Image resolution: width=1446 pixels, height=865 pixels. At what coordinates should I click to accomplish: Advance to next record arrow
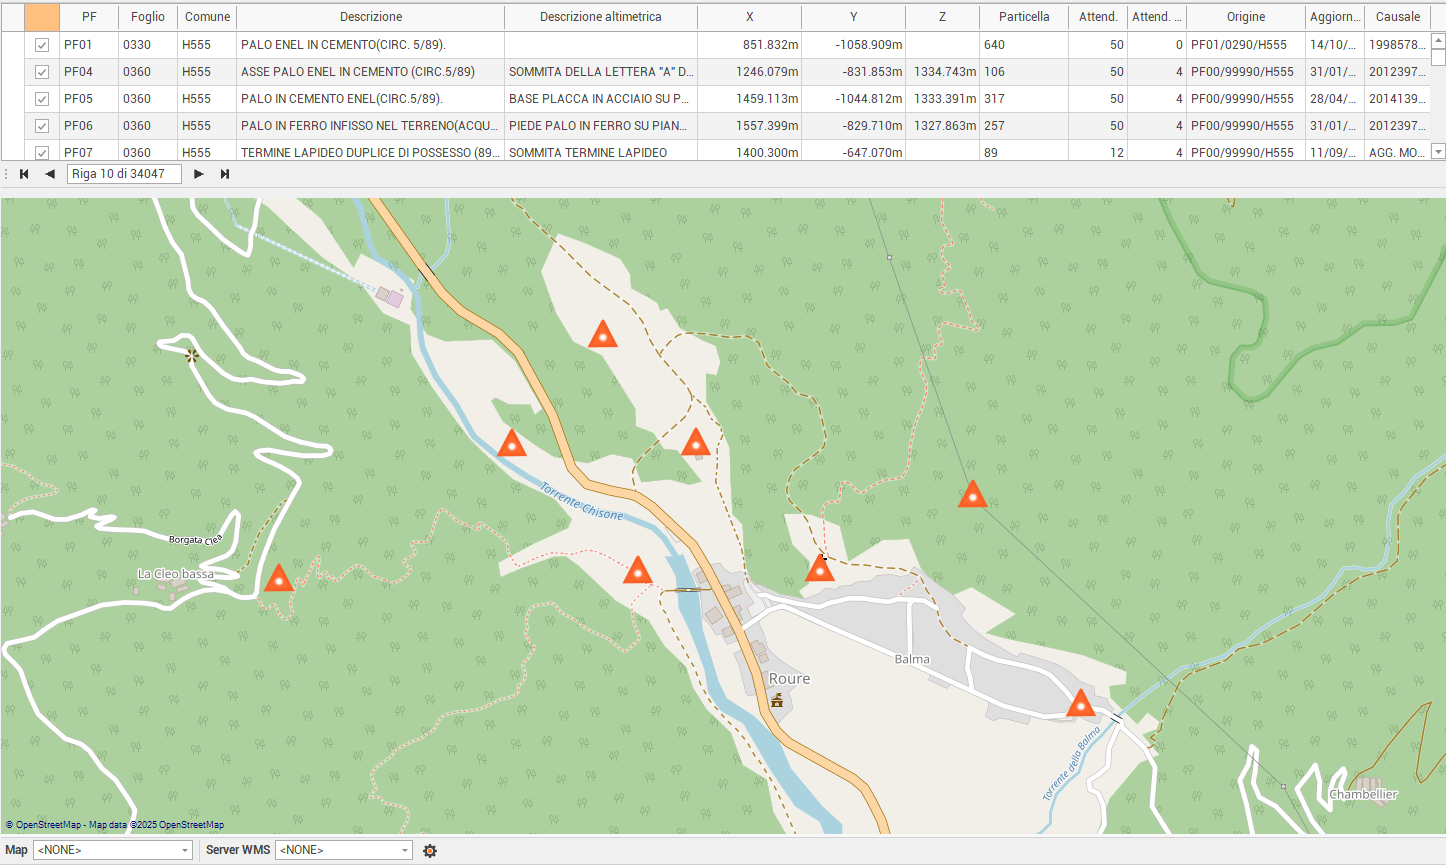(x=199, y=174)
